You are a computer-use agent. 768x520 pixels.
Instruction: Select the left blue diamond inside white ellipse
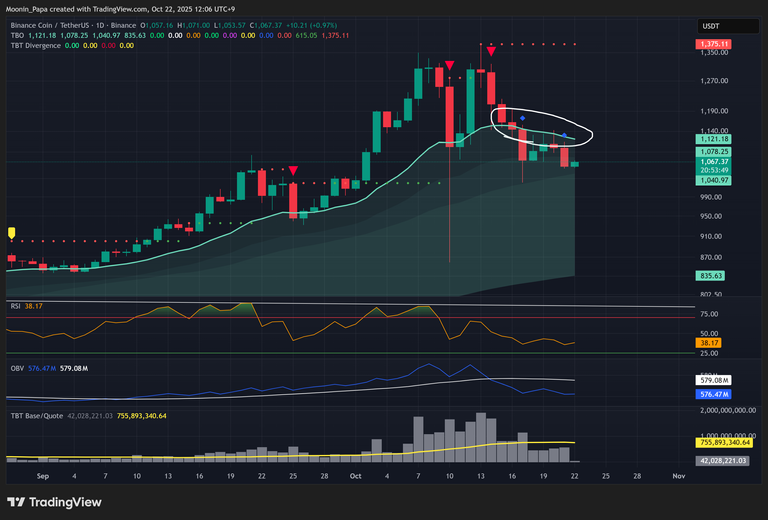pos(523,119)
